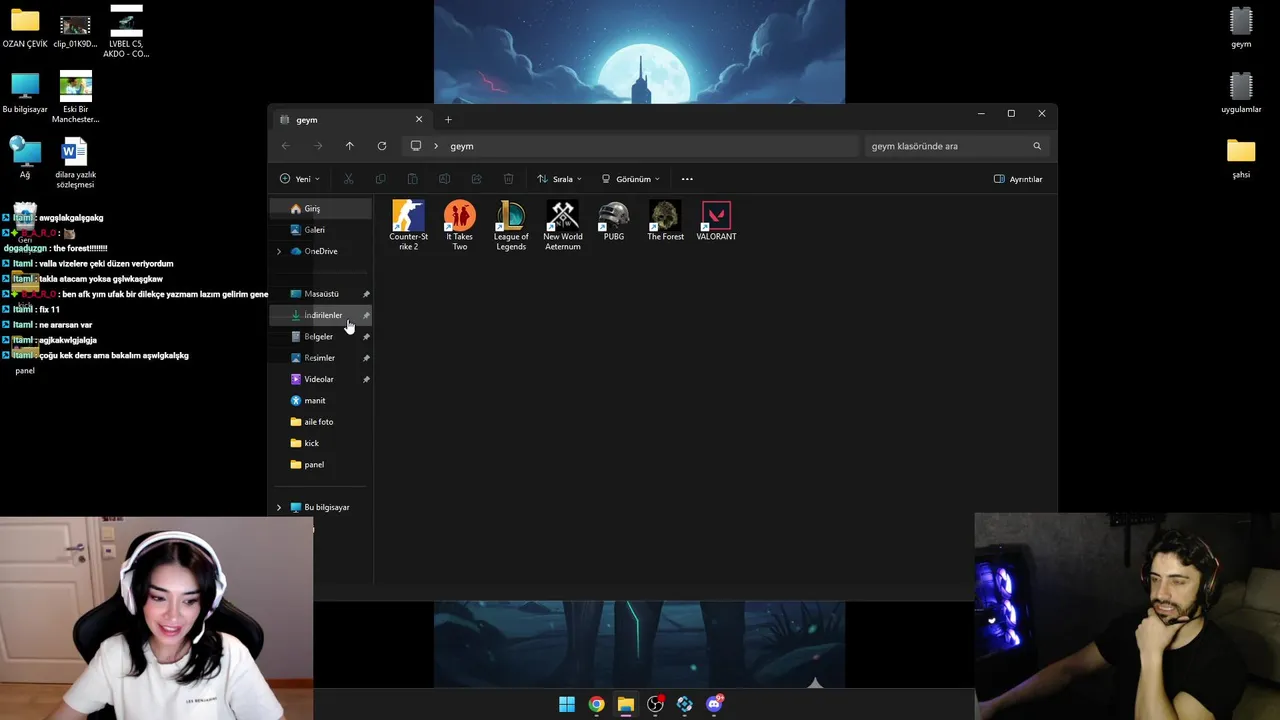The height and width of the screenshot is (720, 1280).
Task: Toggle the Ayrıntılar details pane
Action: click(x=1018, y=179)
